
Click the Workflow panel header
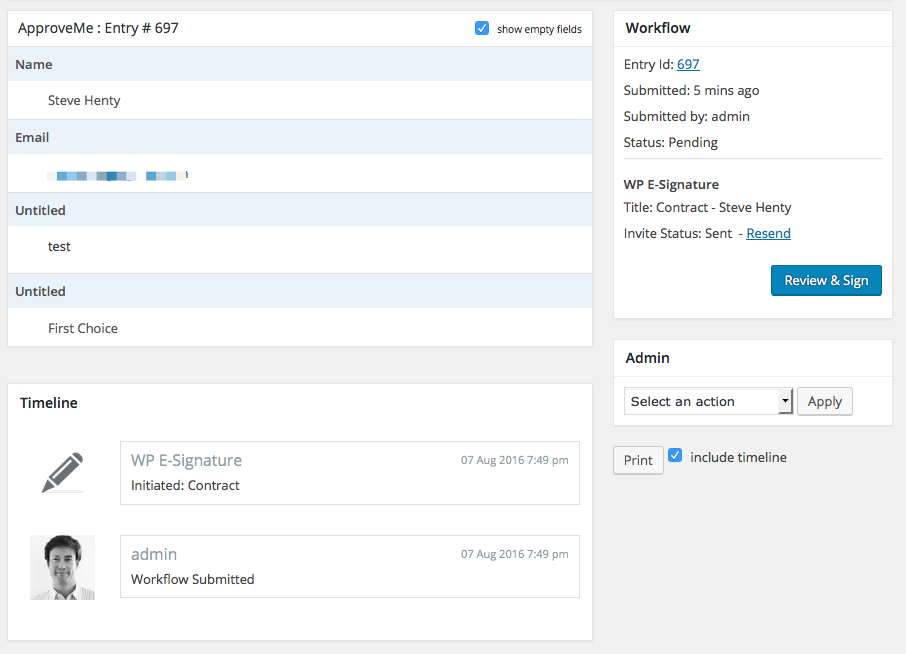pos(658,28)
